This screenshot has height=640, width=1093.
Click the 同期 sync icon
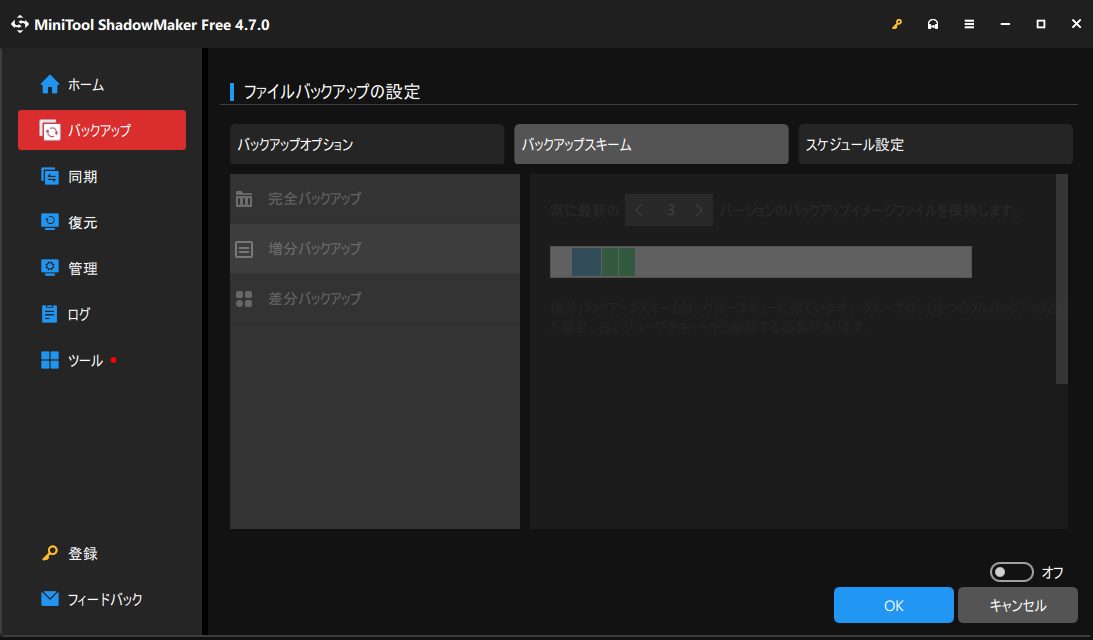click(49, 176)
